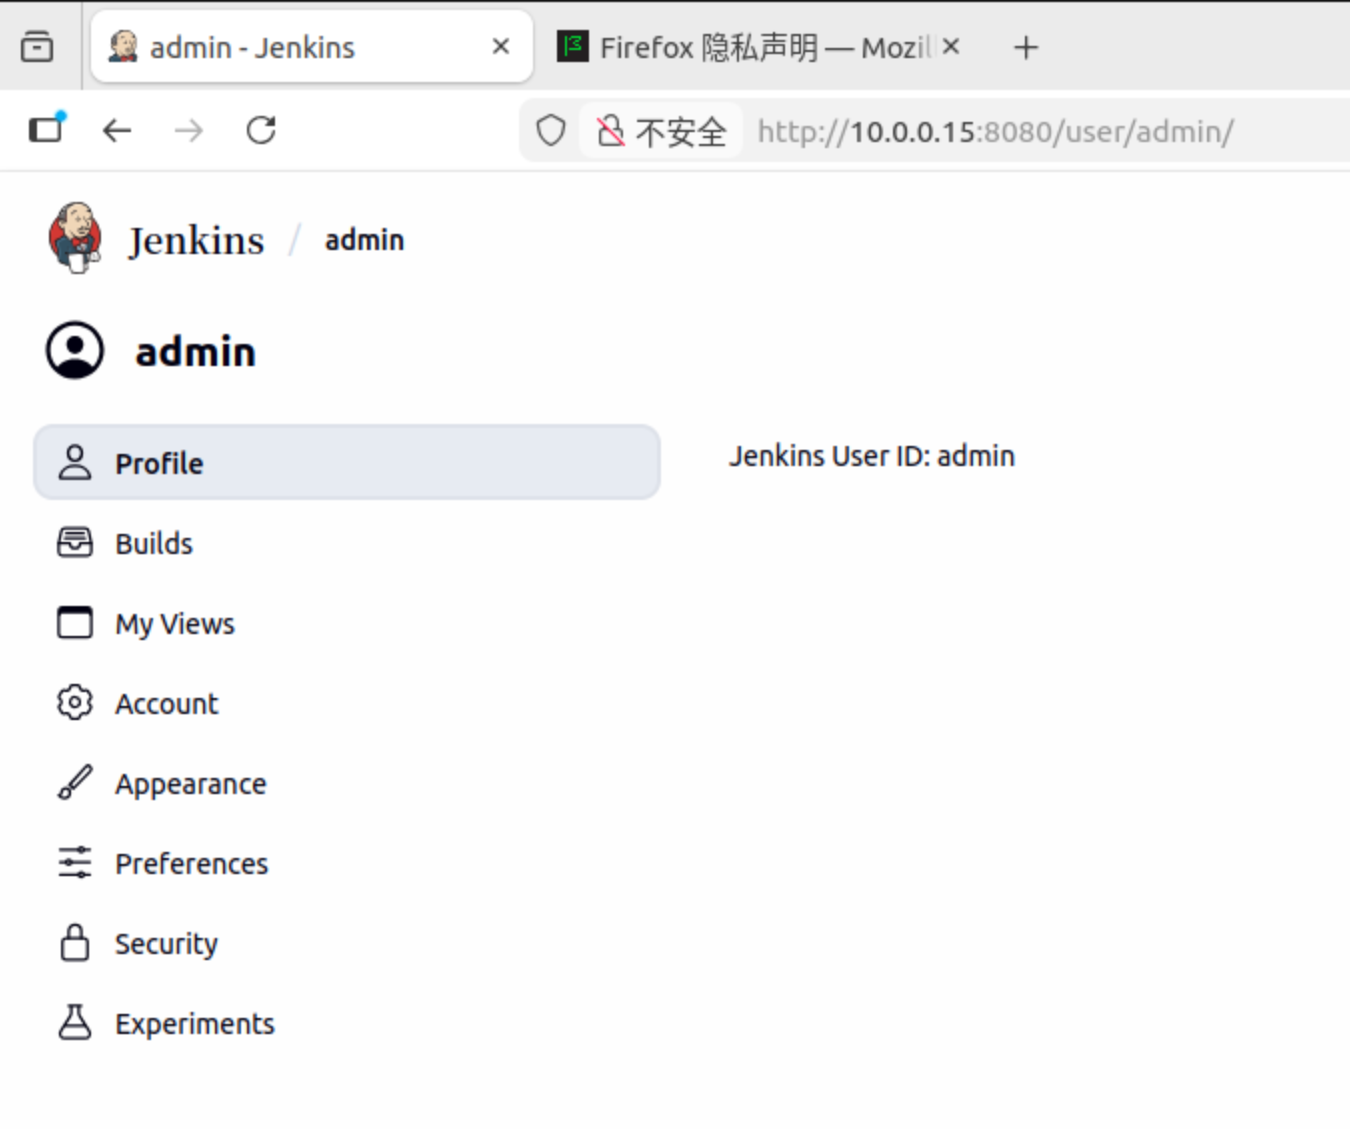Screen dimensions: 1350x1129
Task: Open a new browser tab
Action: click(x=1026, y=47)
